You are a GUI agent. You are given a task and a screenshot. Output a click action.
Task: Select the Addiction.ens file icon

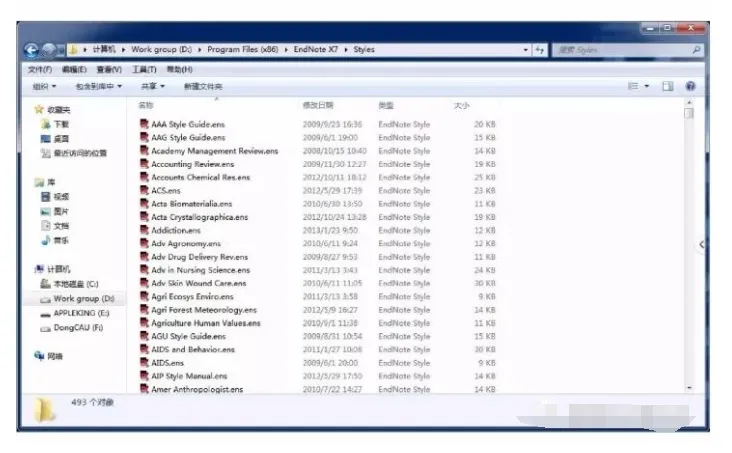(x=144, y=231)
